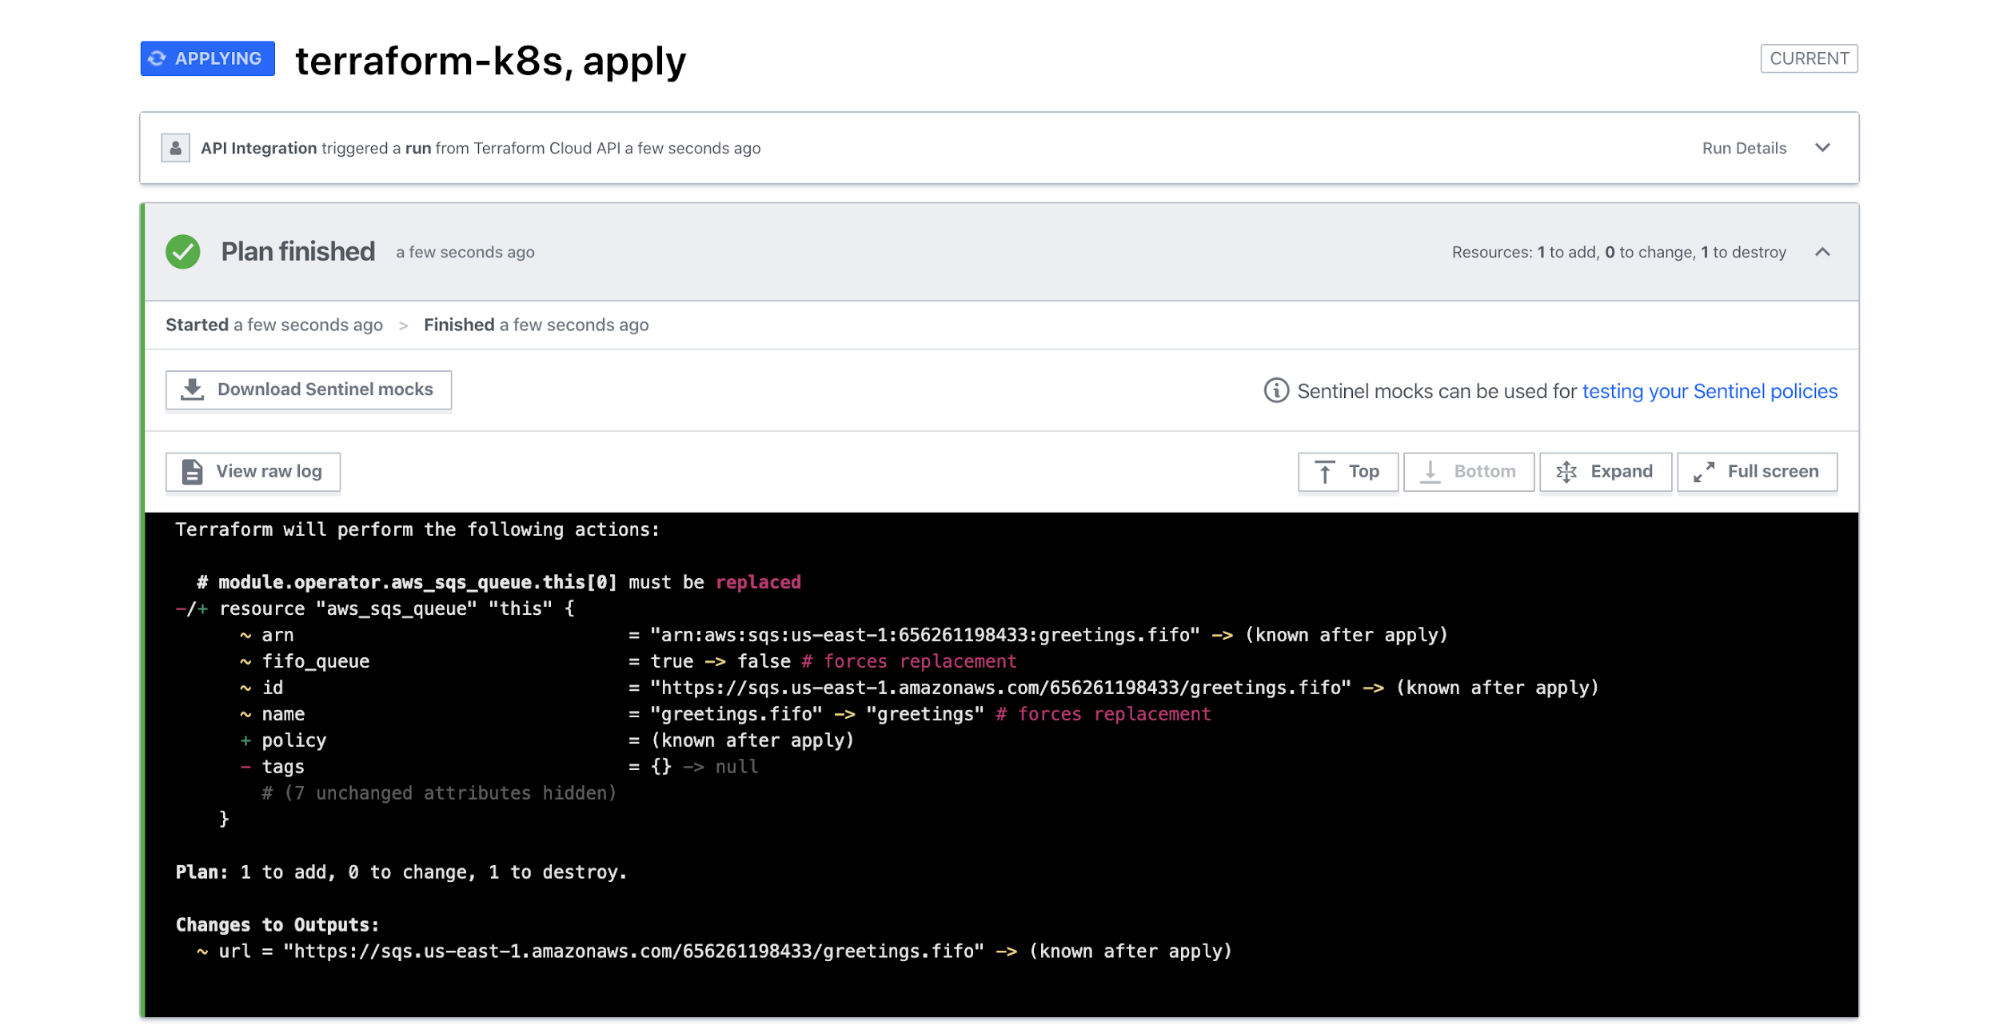The height and width of the screenshot is (1030, 1999).
Task: Click the Sentinel mocks info icon
Action: coord(1276,391)
